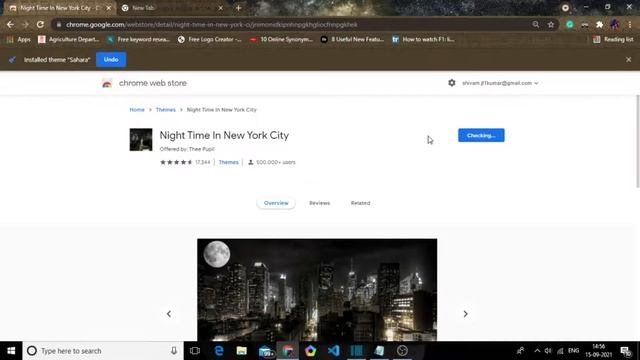Expand the account email dropdown
This screenshot has width=640, height=360.
(500, 83)
